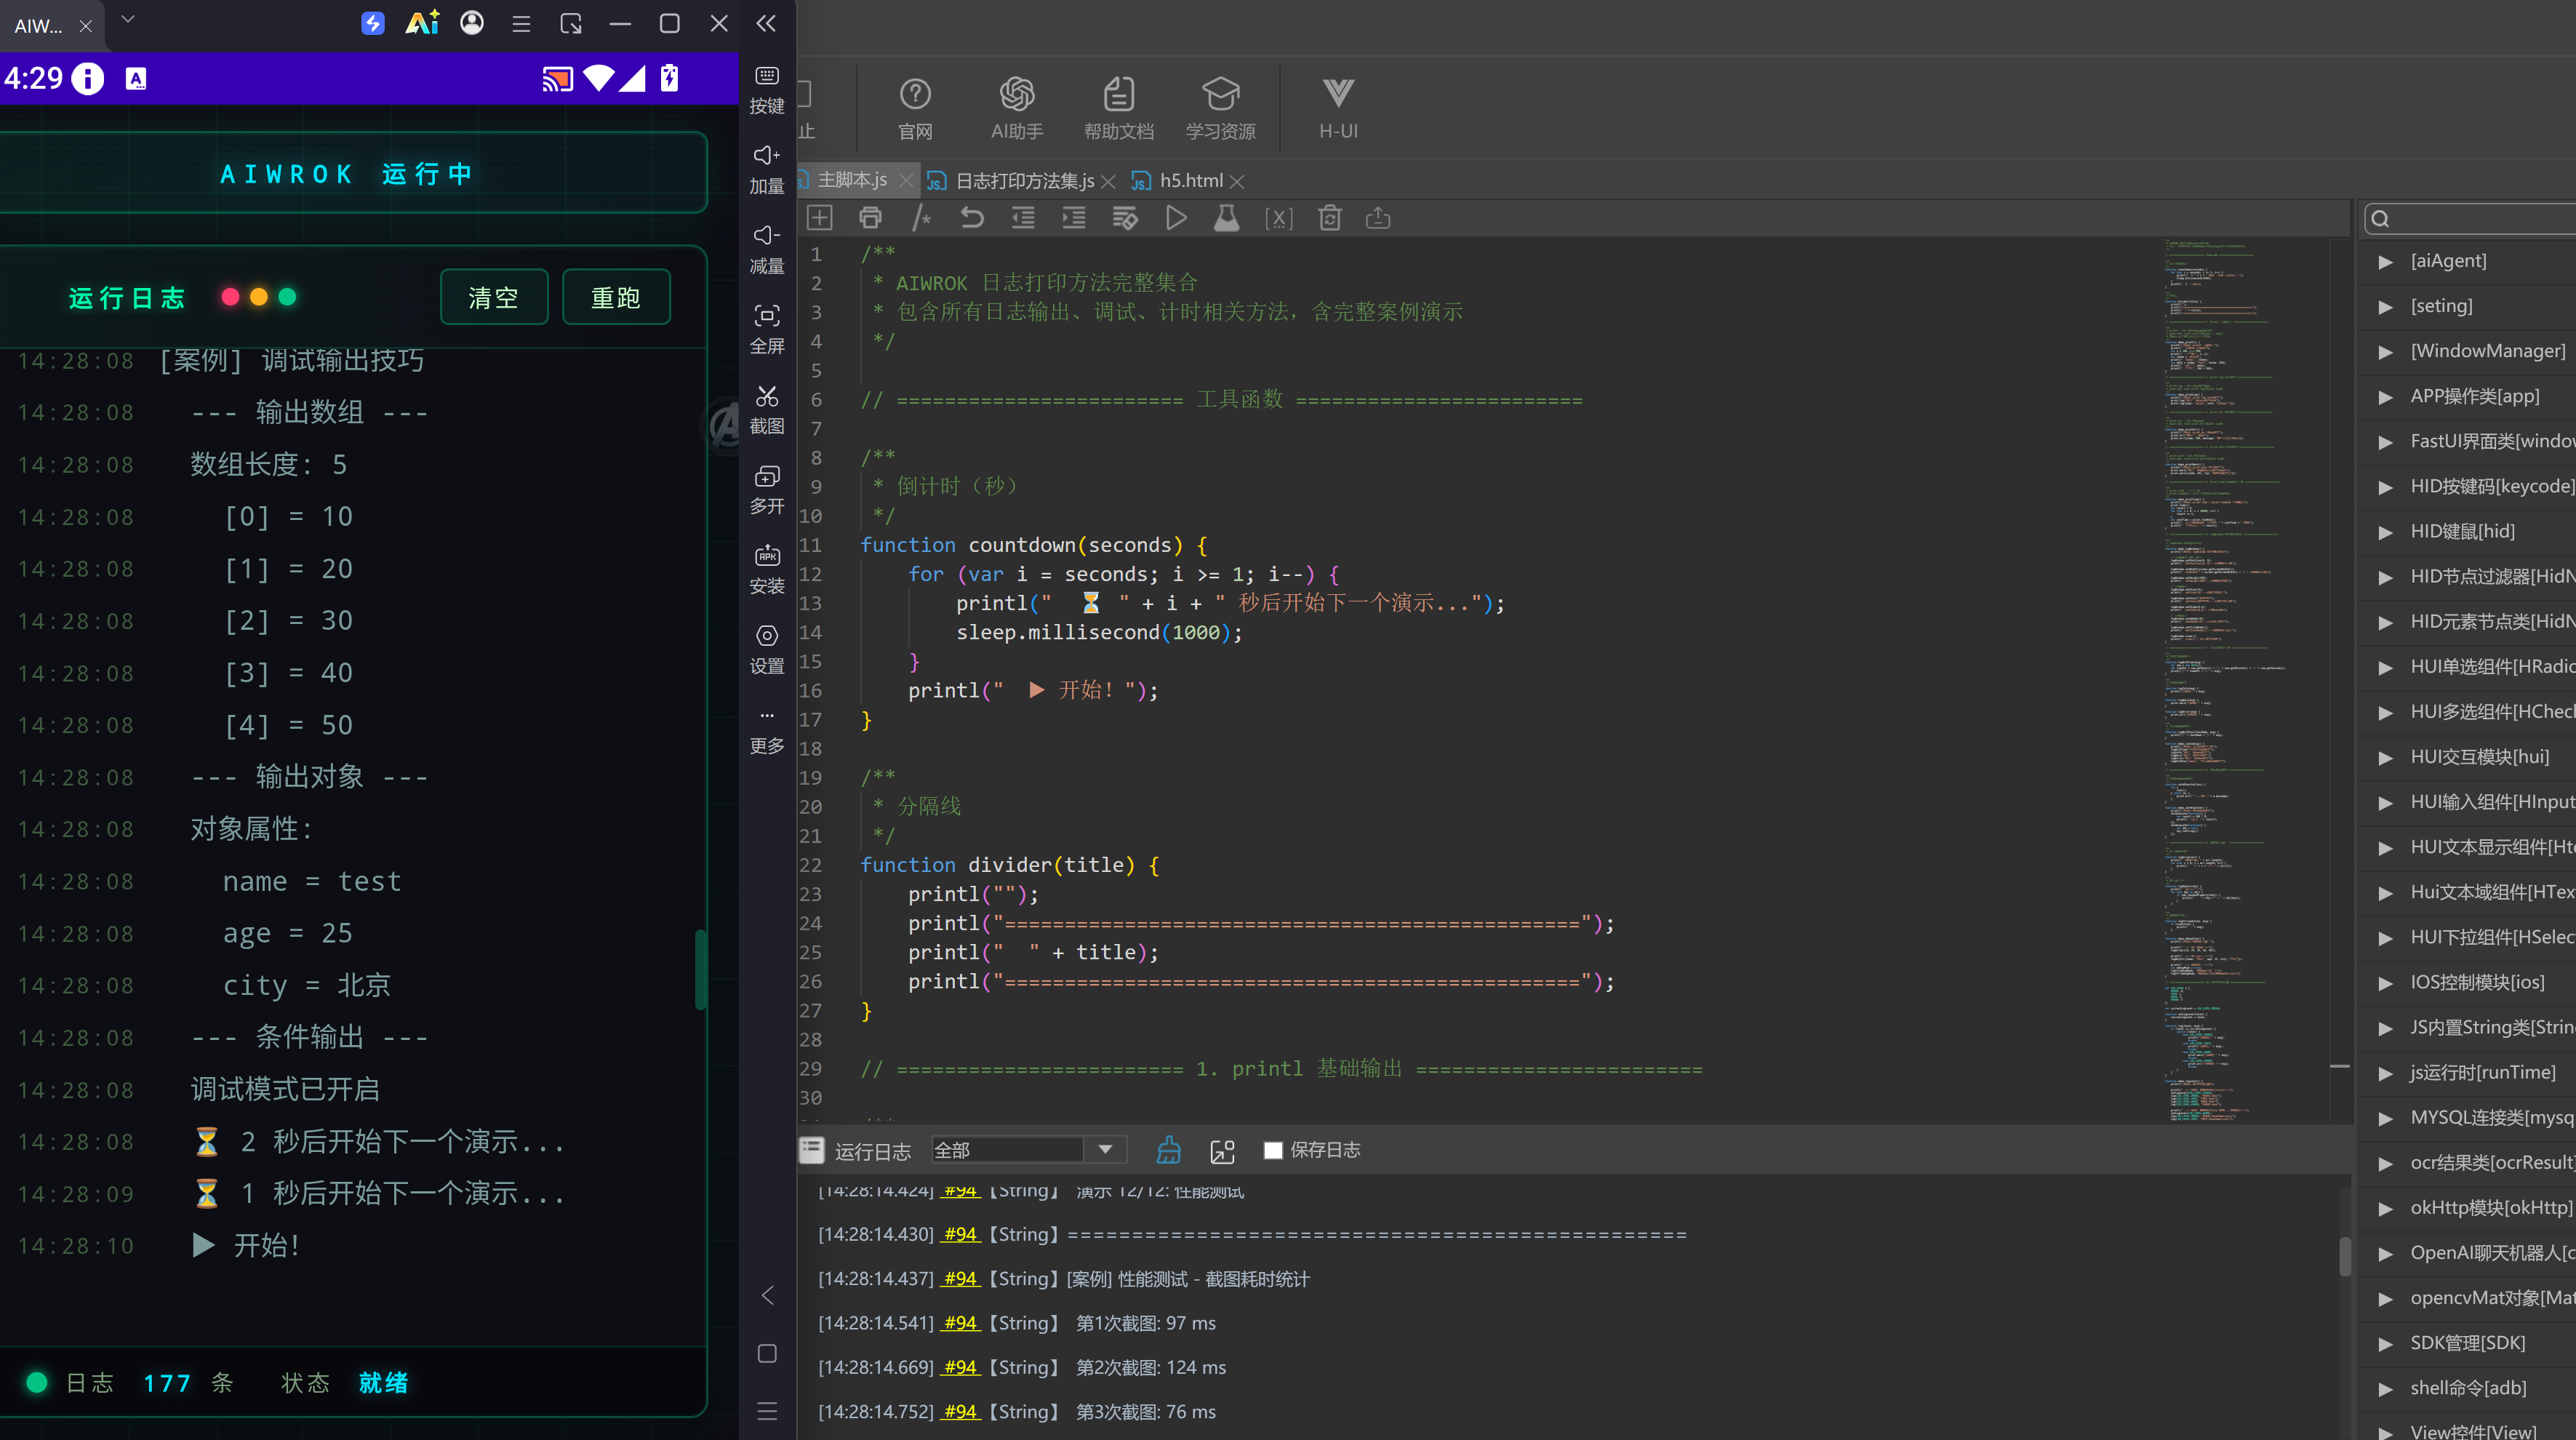
Task: Open the AI助手 assistant
Action: (1017, 108)
